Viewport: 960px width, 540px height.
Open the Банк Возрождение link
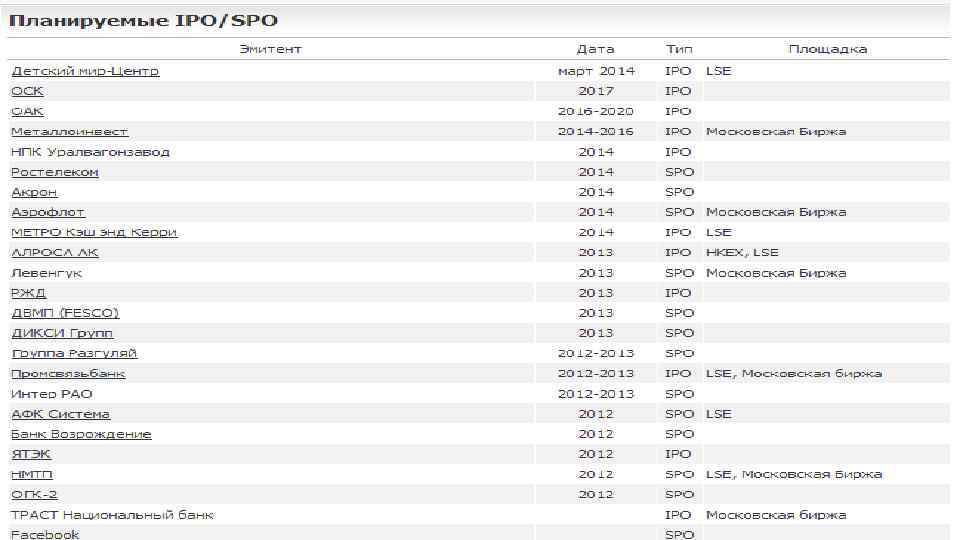coord(81,435)
